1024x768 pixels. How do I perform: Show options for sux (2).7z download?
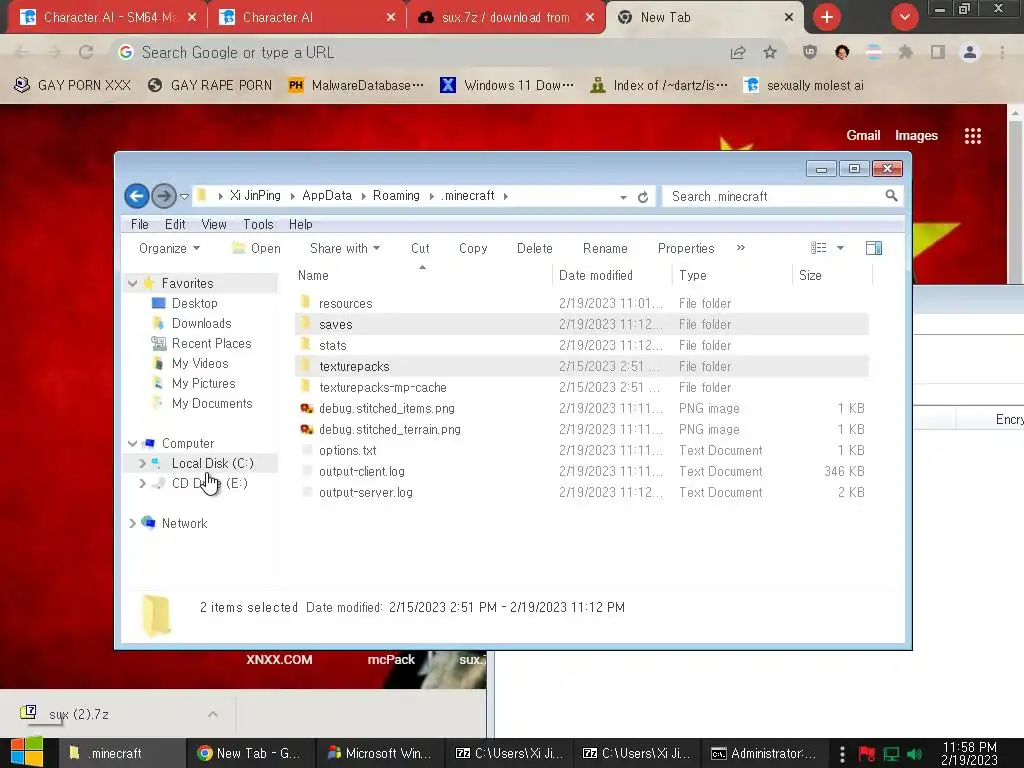click(x=213, y=714)
